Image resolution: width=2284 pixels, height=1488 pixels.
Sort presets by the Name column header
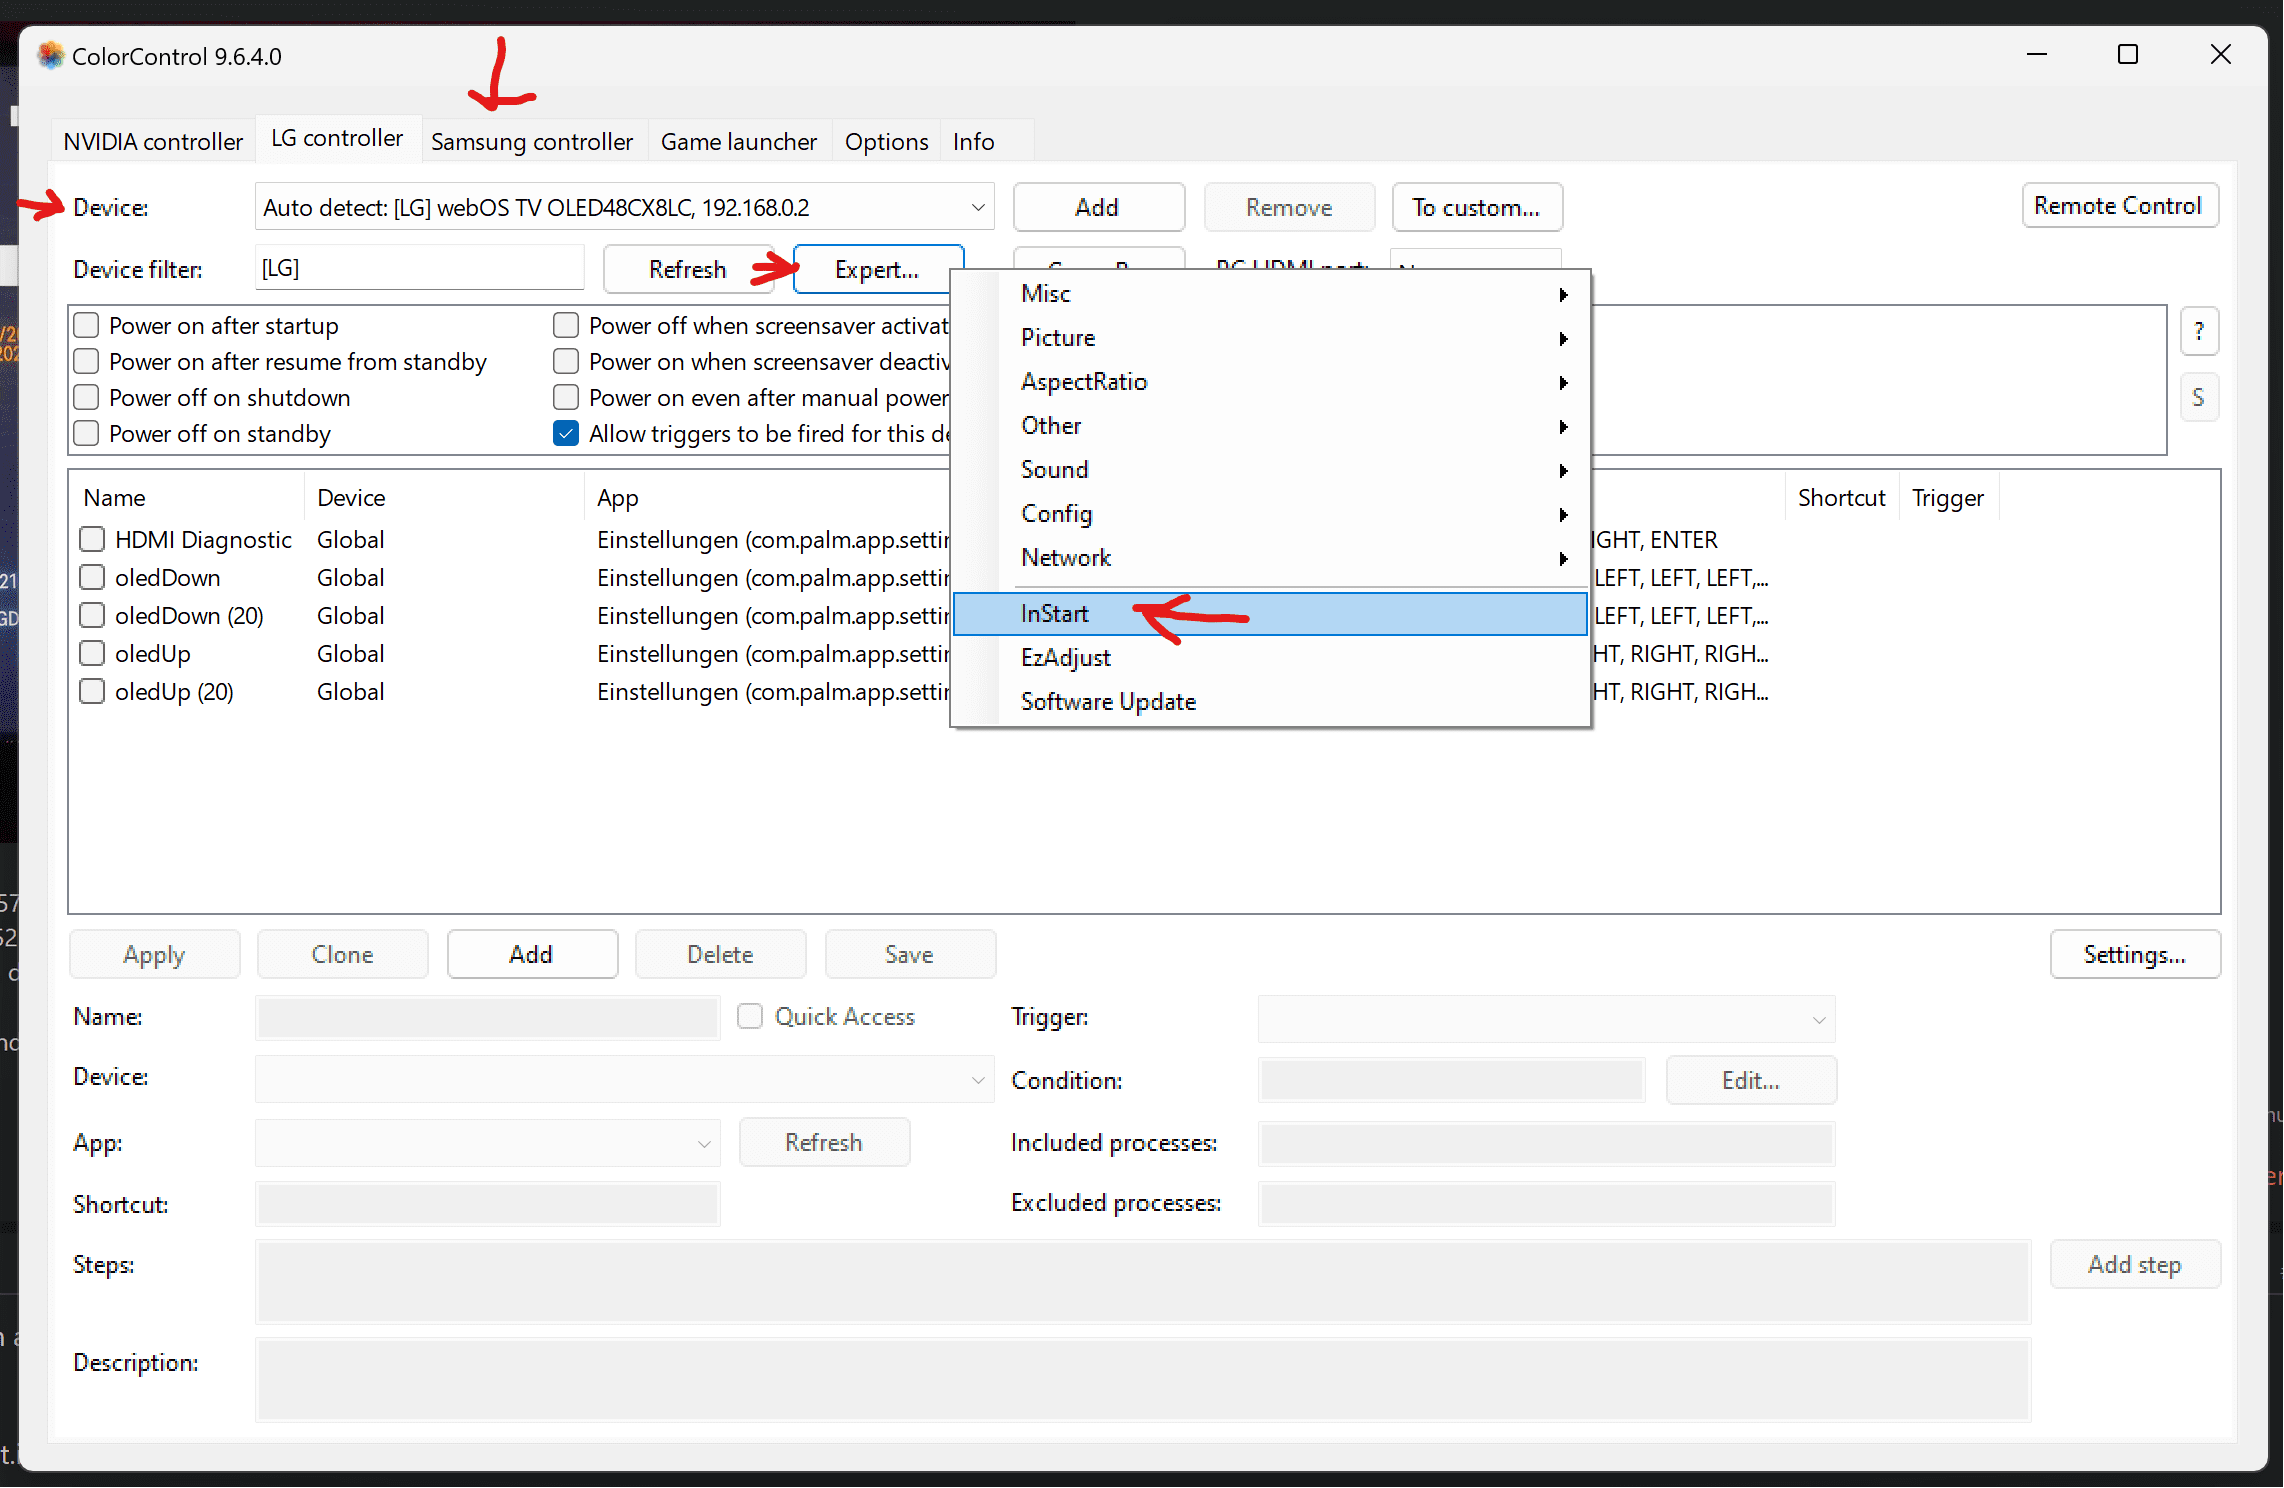[x=188, y=497]
